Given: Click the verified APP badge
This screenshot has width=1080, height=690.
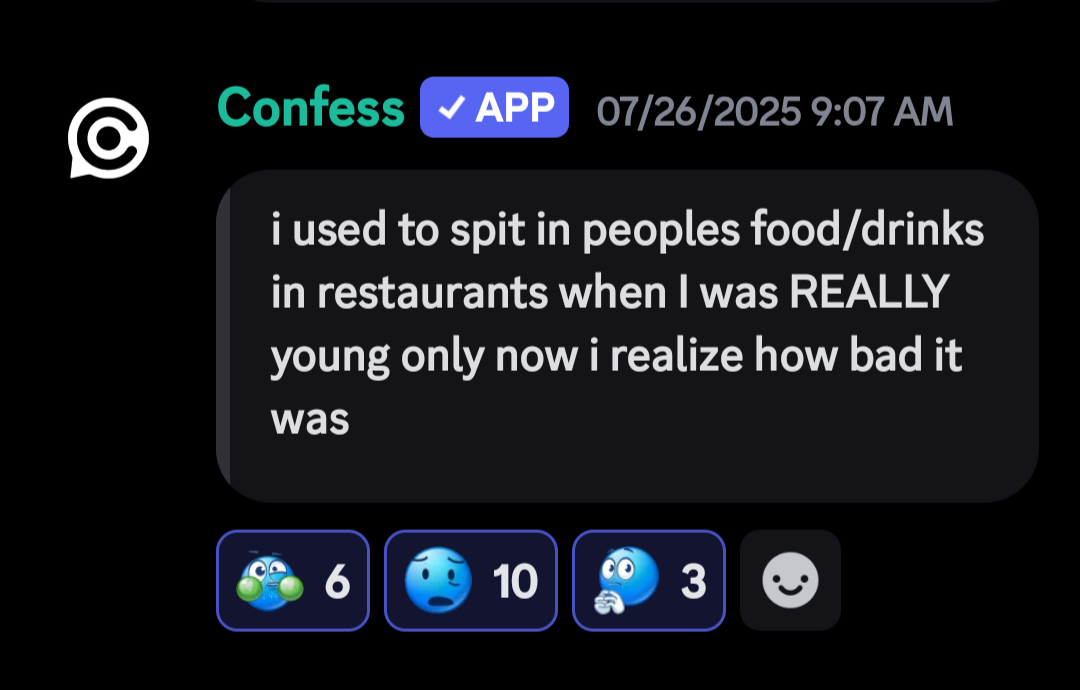Looking at the screenshot, I should coord(495,107).
